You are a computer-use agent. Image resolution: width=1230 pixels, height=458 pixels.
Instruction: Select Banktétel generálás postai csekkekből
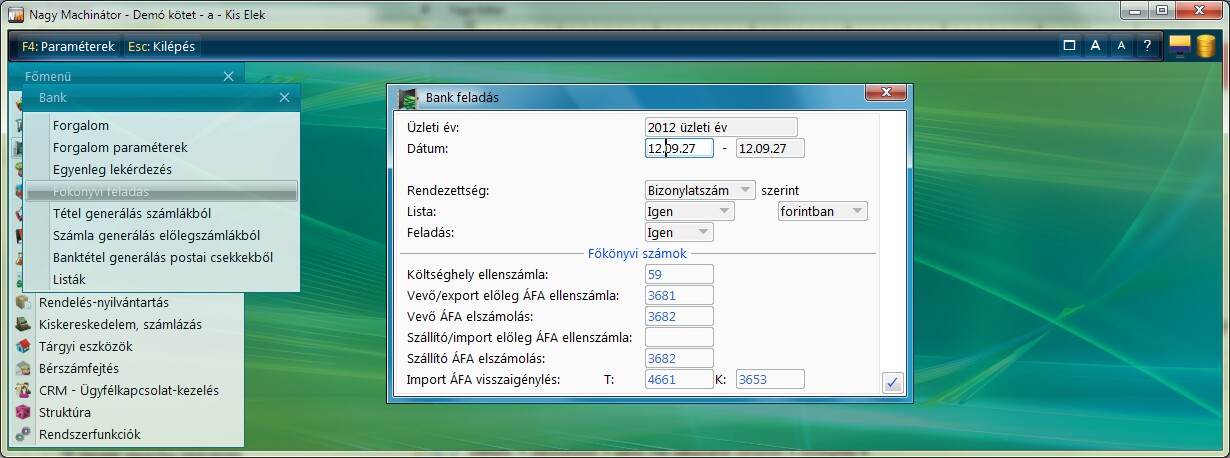pos(162,257)
